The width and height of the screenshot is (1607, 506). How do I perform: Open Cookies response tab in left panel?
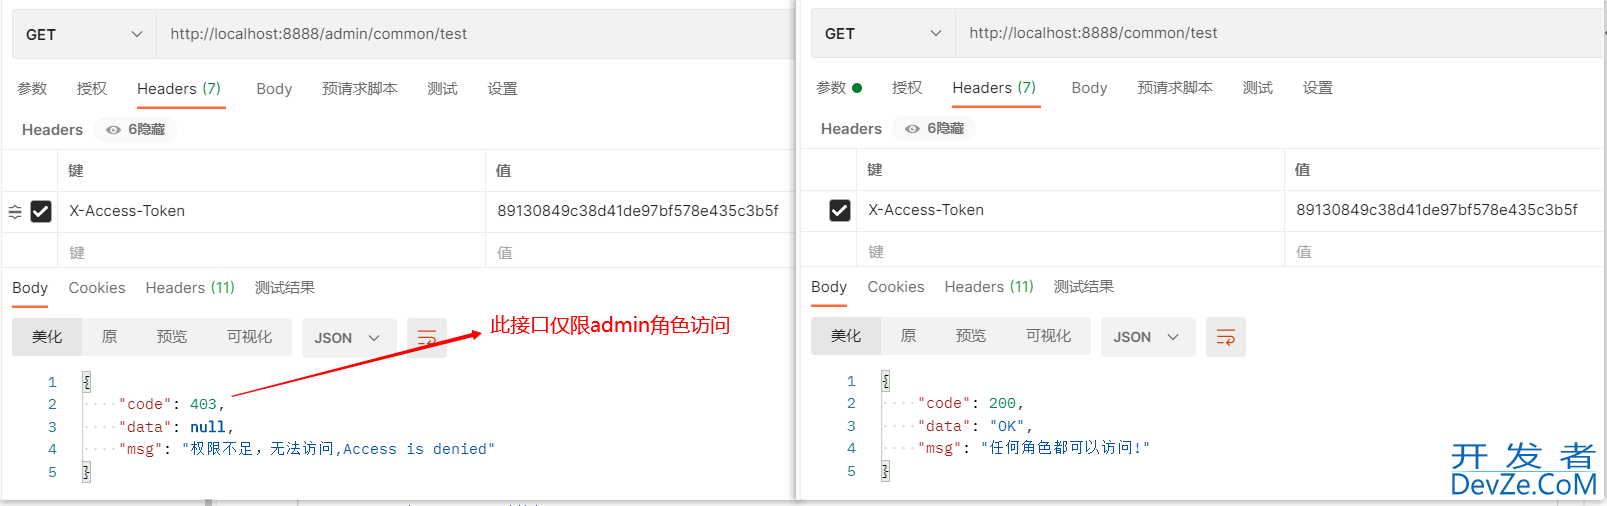click(97, 287)
